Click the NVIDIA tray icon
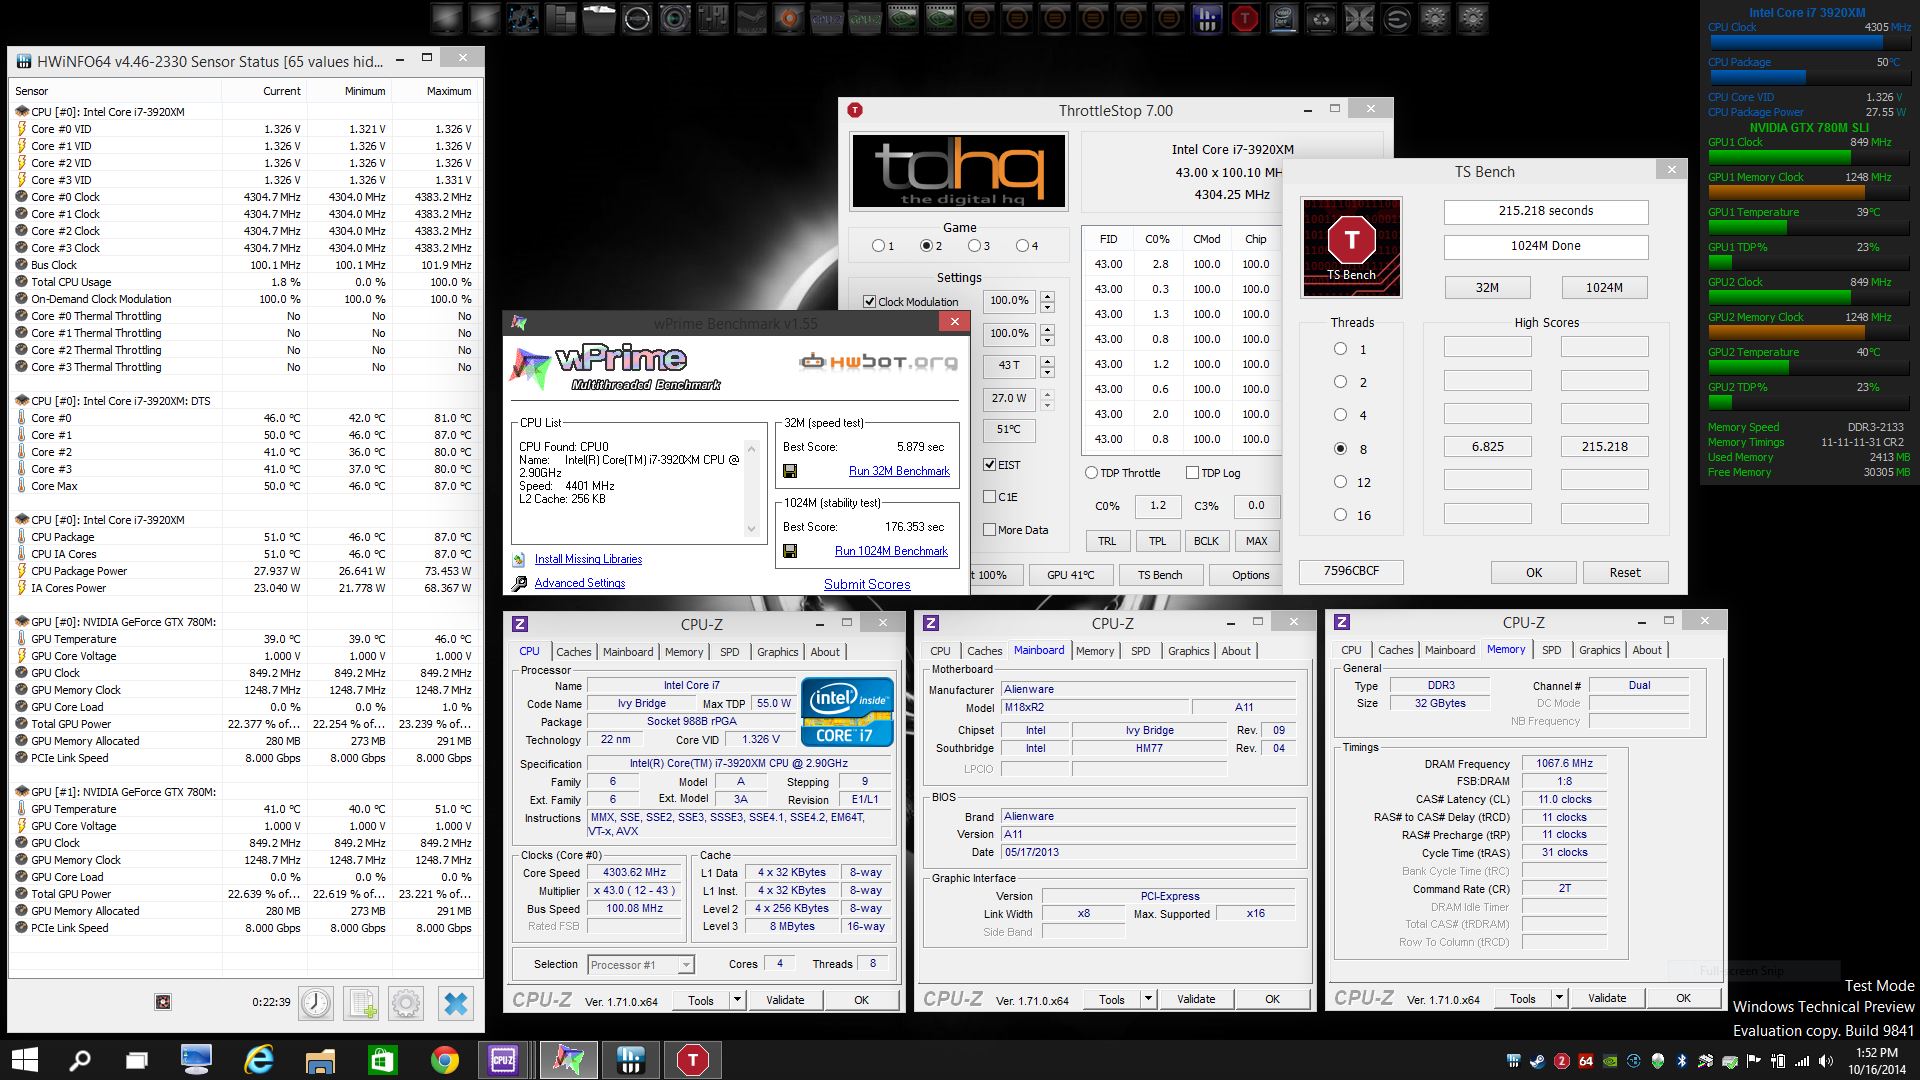The height and width of the screenshot is (1080, 1920). (x=1610, y=1061)
